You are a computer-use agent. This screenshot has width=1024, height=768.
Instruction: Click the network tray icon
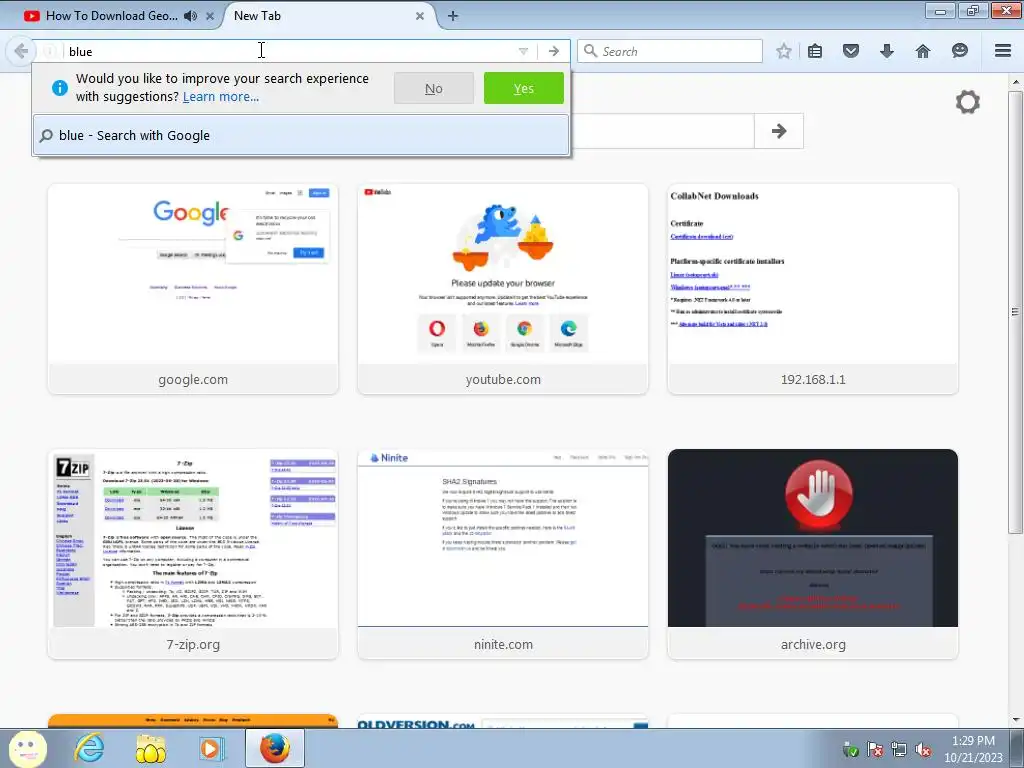click(899, 749)
